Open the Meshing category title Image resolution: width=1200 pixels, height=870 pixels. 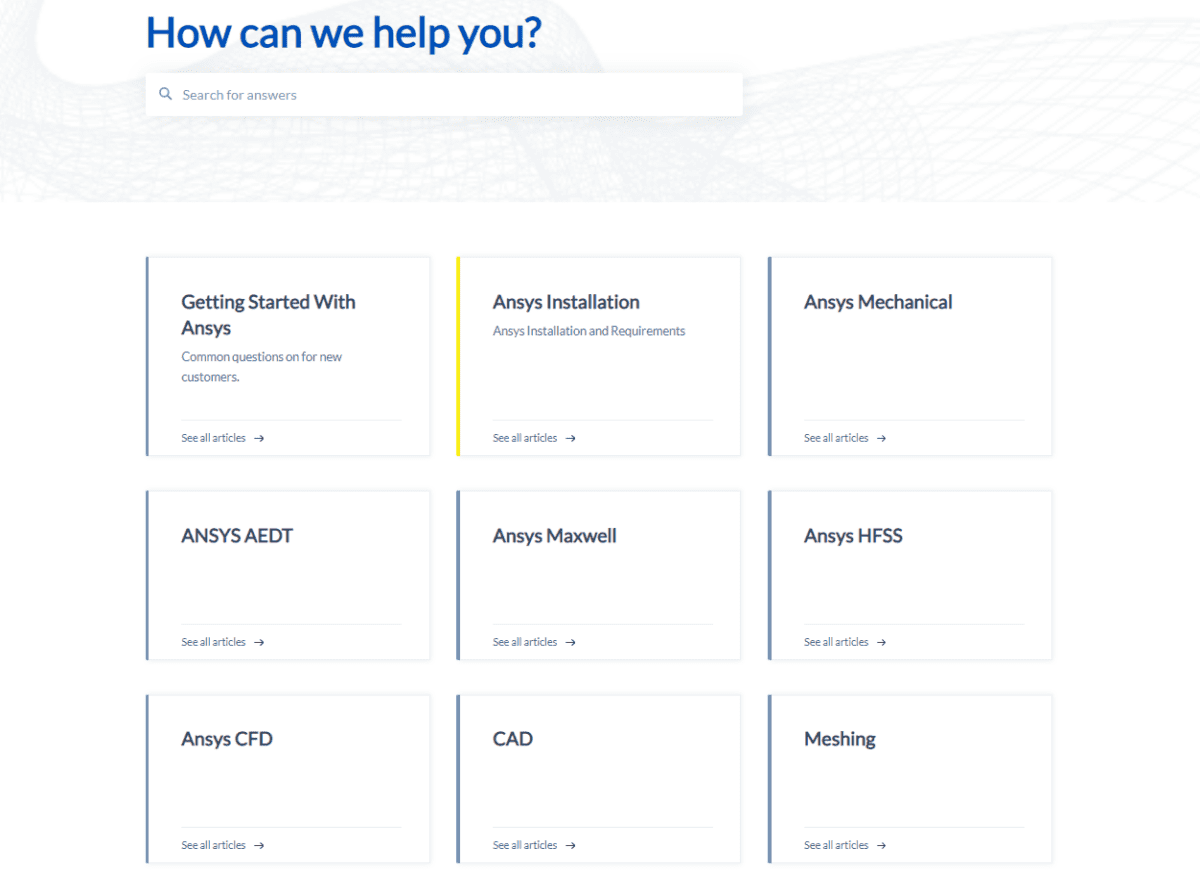coord(840,739)
